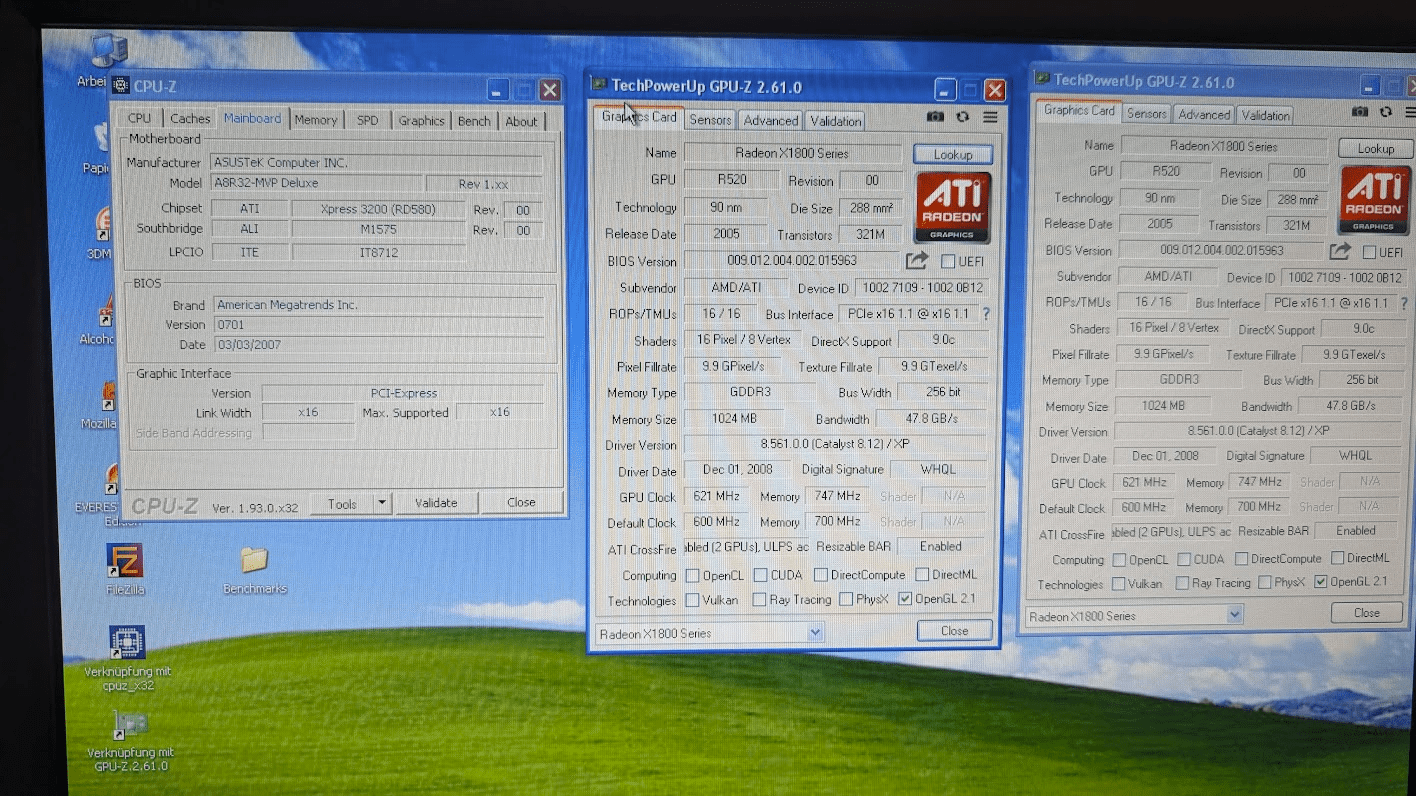Click the BIOS date '03/03/2007' in CPU-Z

coord(377,345)
